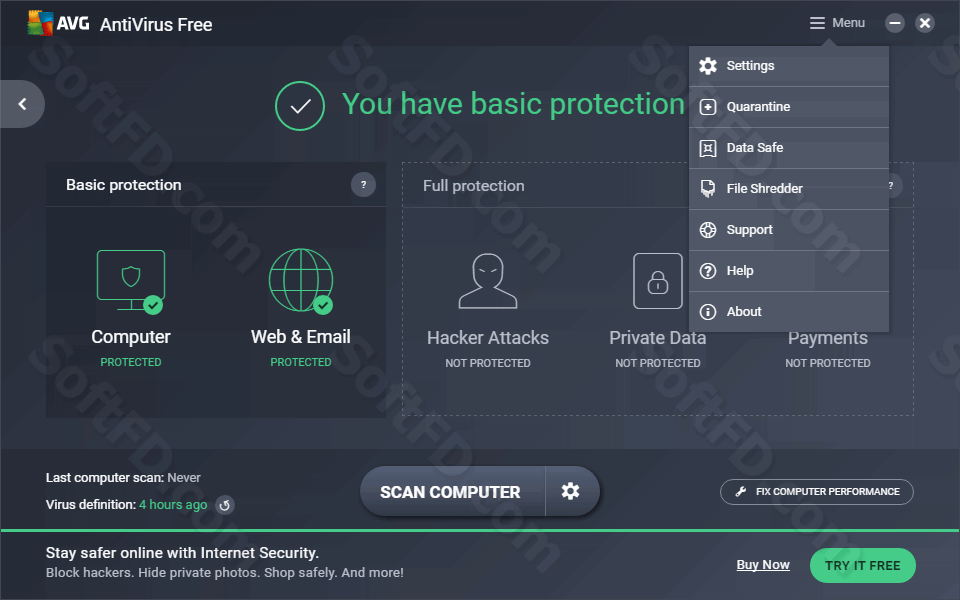Open the About menu entry
Image resolution: width=960 pixels, height=600 pixels.
789,312
